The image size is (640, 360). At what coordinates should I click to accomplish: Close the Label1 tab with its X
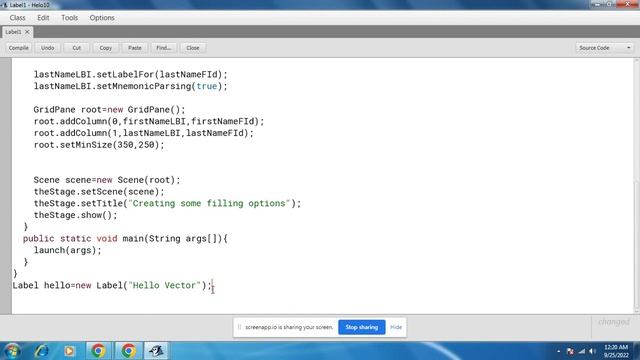point(27,32)
